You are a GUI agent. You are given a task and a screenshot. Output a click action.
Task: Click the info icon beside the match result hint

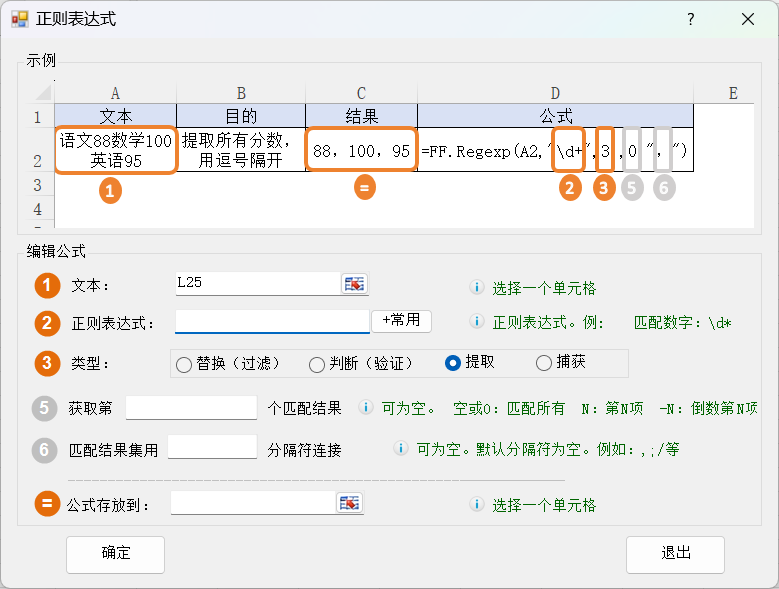coord(366,408)
